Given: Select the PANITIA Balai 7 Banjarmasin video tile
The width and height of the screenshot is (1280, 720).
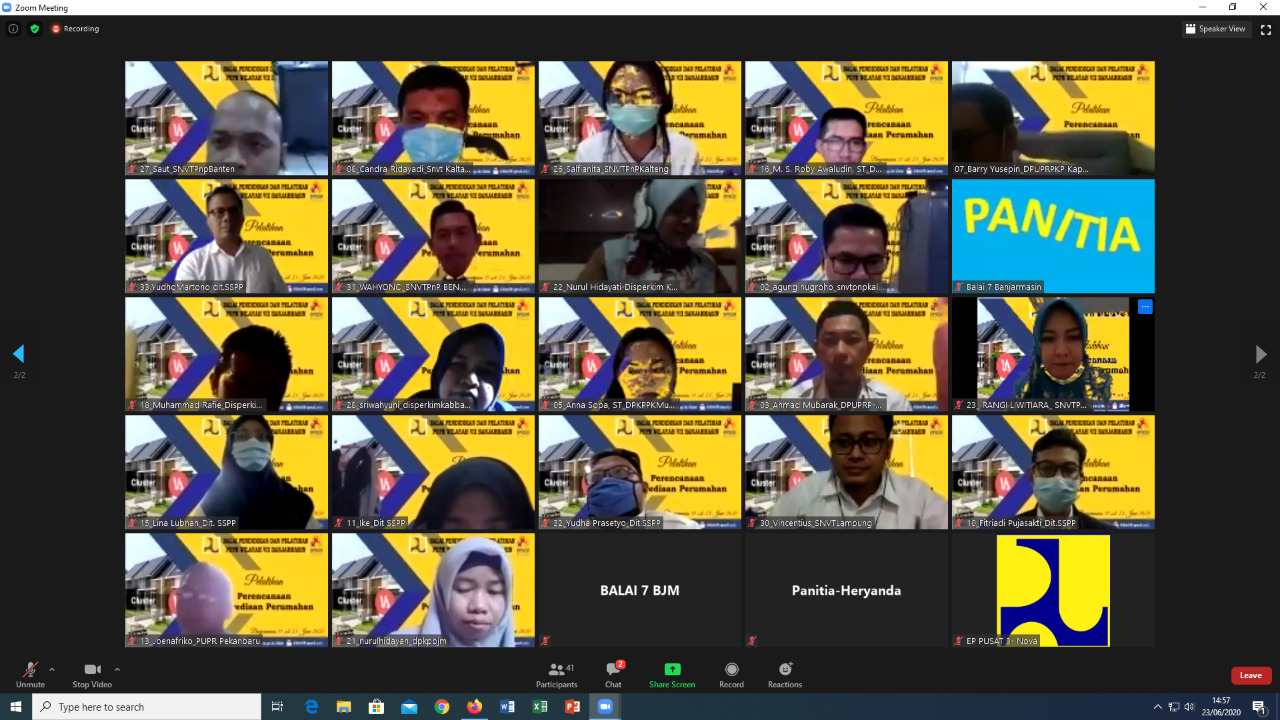Looking at the screenshot, I should click(1053, 236).
